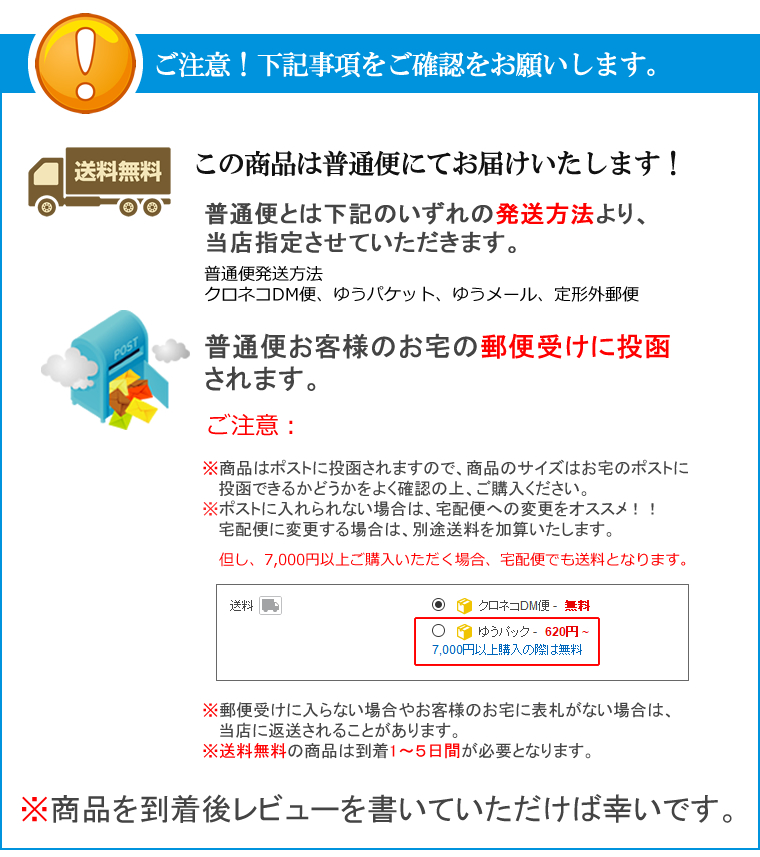Click the レビュー request line at bottom
Viewport: 760px width, 857px height.
pos(380,809)
